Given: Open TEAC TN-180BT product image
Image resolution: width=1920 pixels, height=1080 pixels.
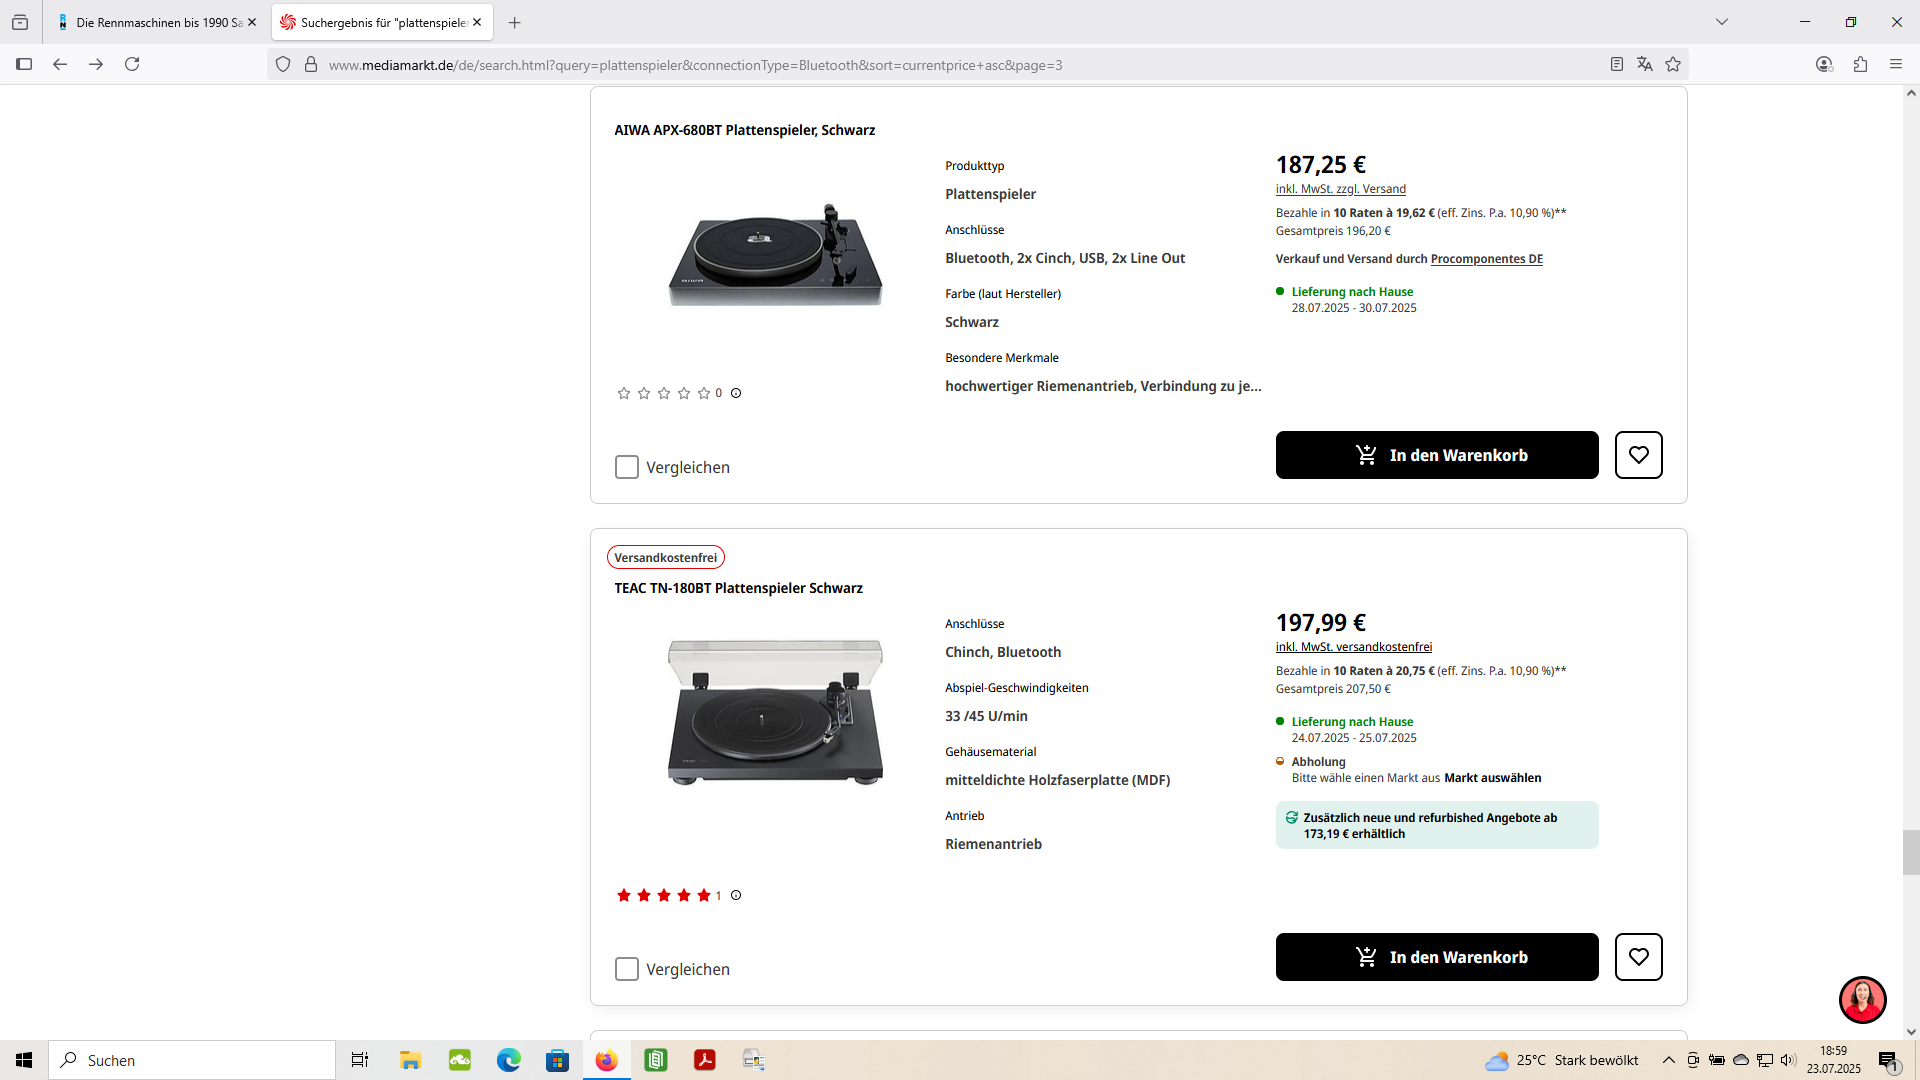Looking at the screenshot, I should (x=775, y=712).
